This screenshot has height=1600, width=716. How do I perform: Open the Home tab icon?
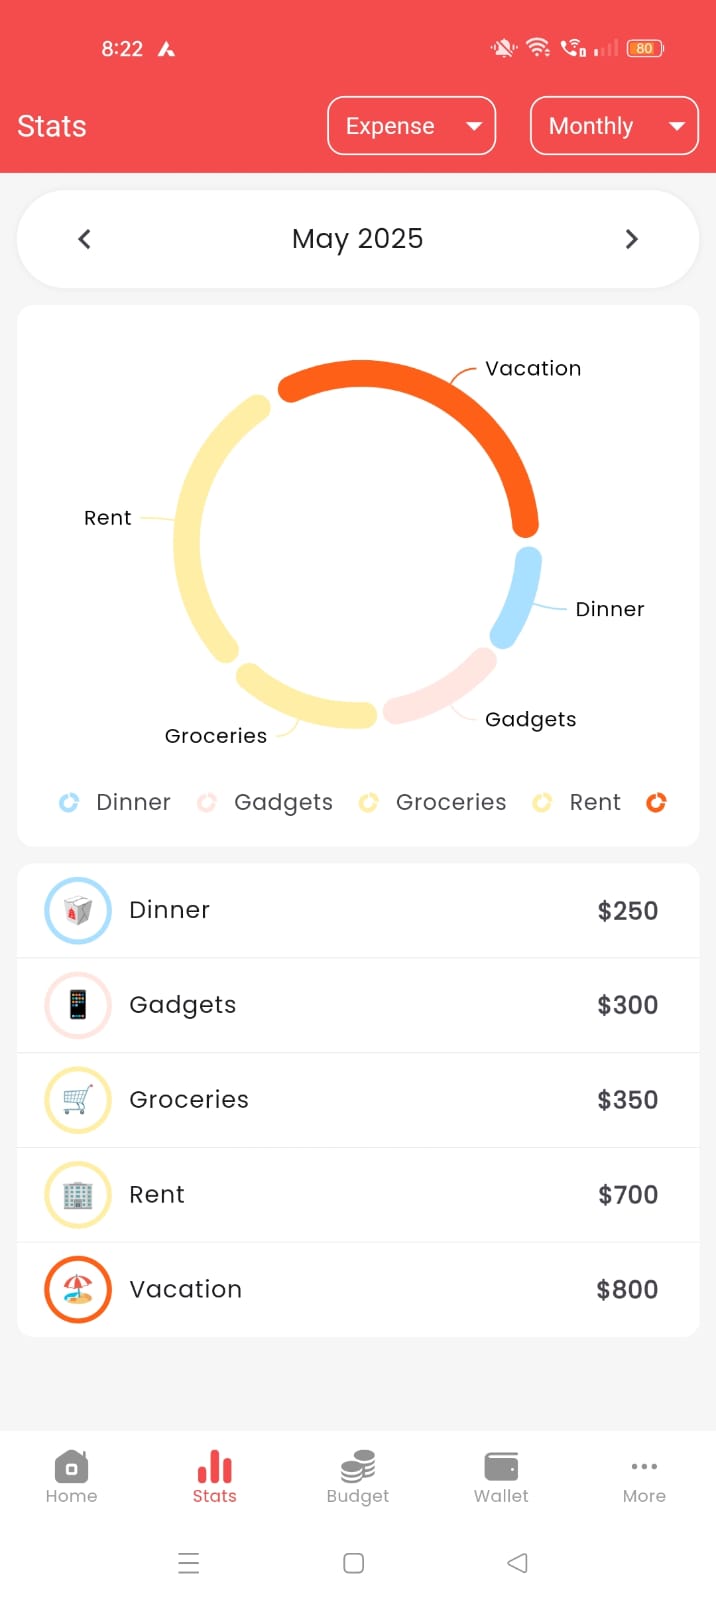[x=71, y=1466]
